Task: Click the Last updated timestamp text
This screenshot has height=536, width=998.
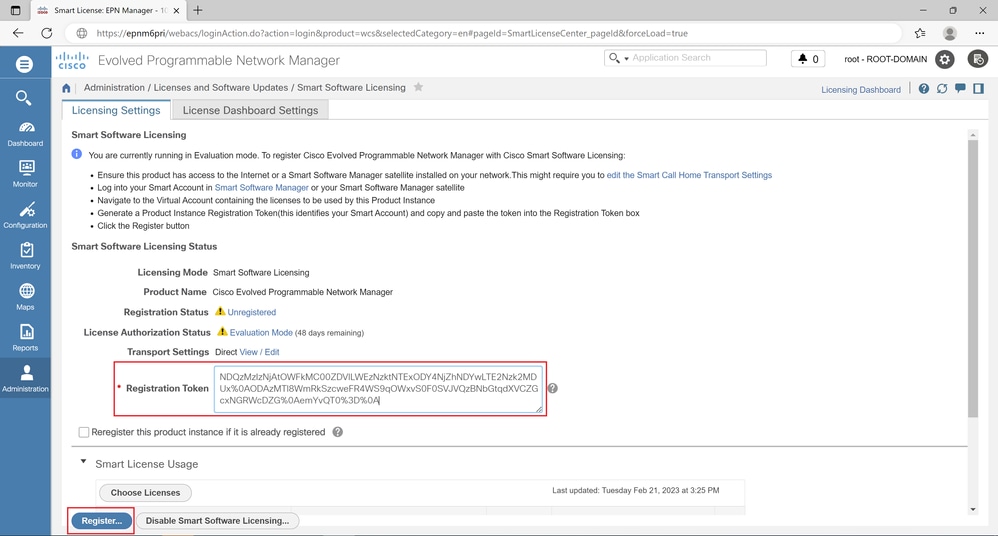Action: coord(635,490)
